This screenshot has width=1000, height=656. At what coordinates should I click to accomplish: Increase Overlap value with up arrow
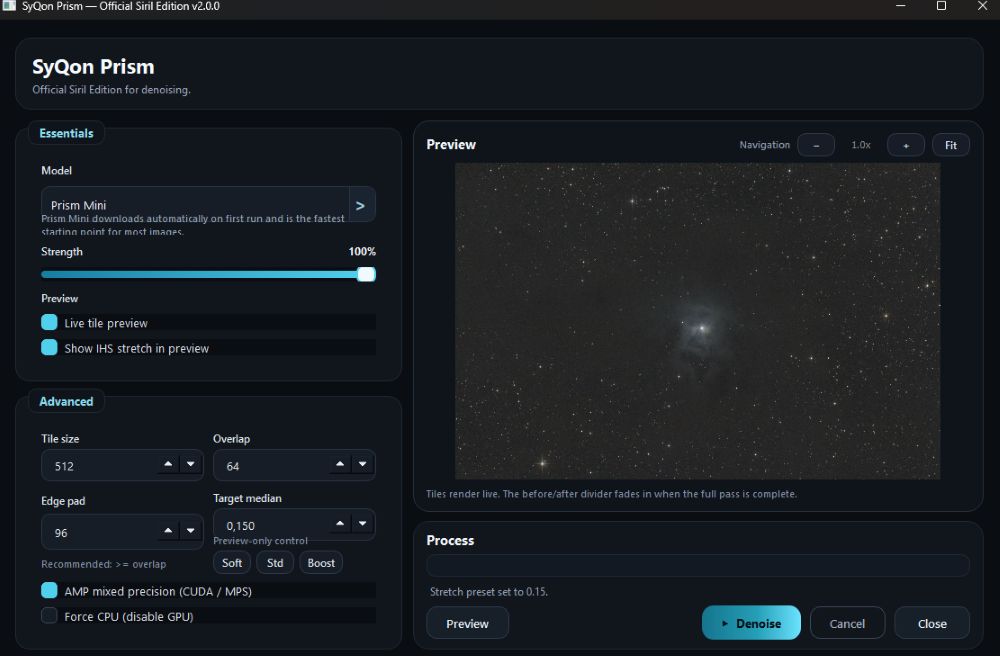pos(340,465)
